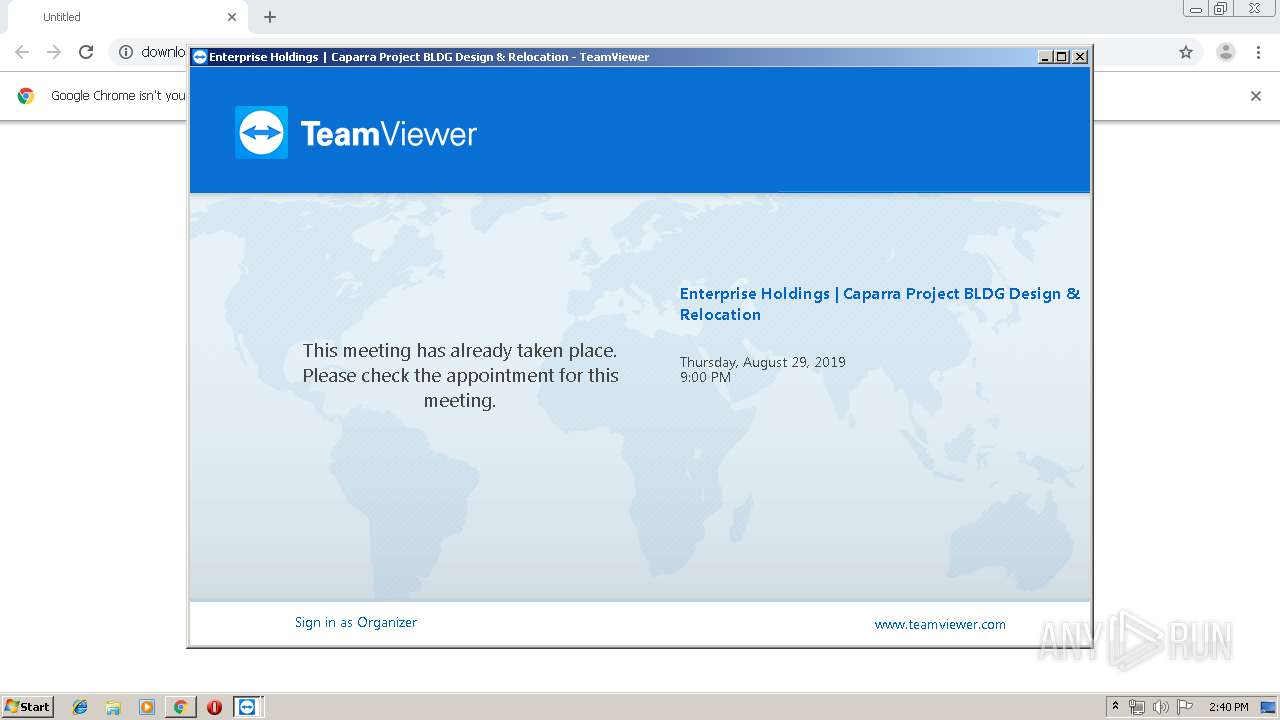Show hidden system tray icons
Screen dimensions: 1280x720
coord(1115,707)
